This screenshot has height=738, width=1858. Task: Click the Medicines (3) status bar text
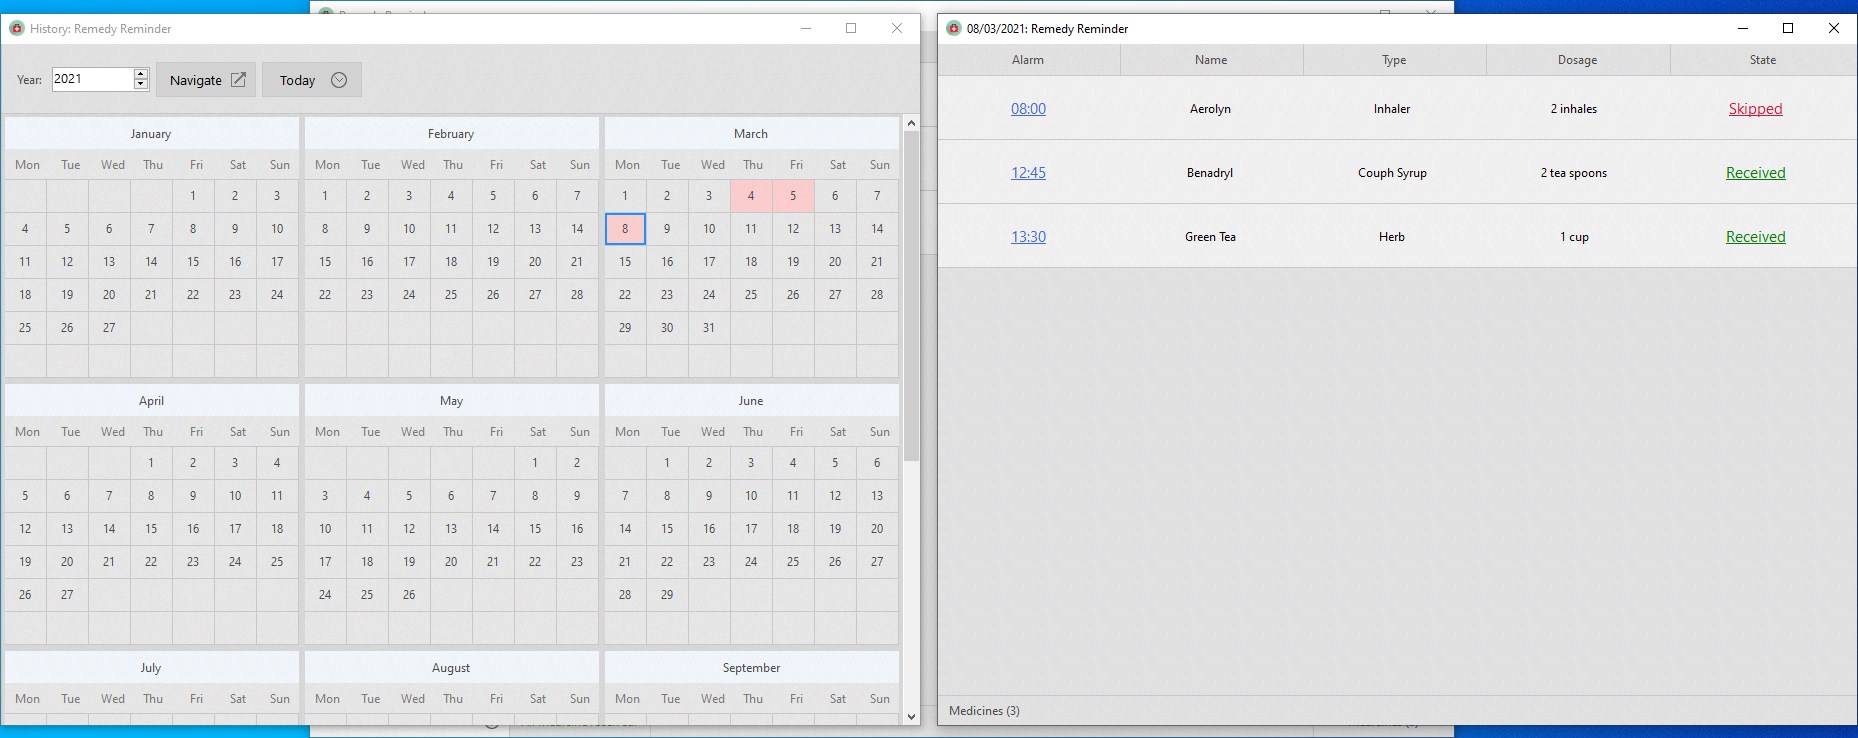pos(984,711)
